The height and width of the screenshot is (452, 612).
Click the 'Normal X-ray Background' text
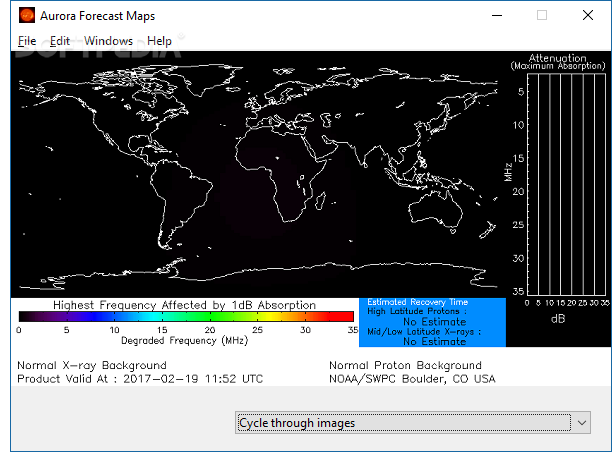pos(92,365)
